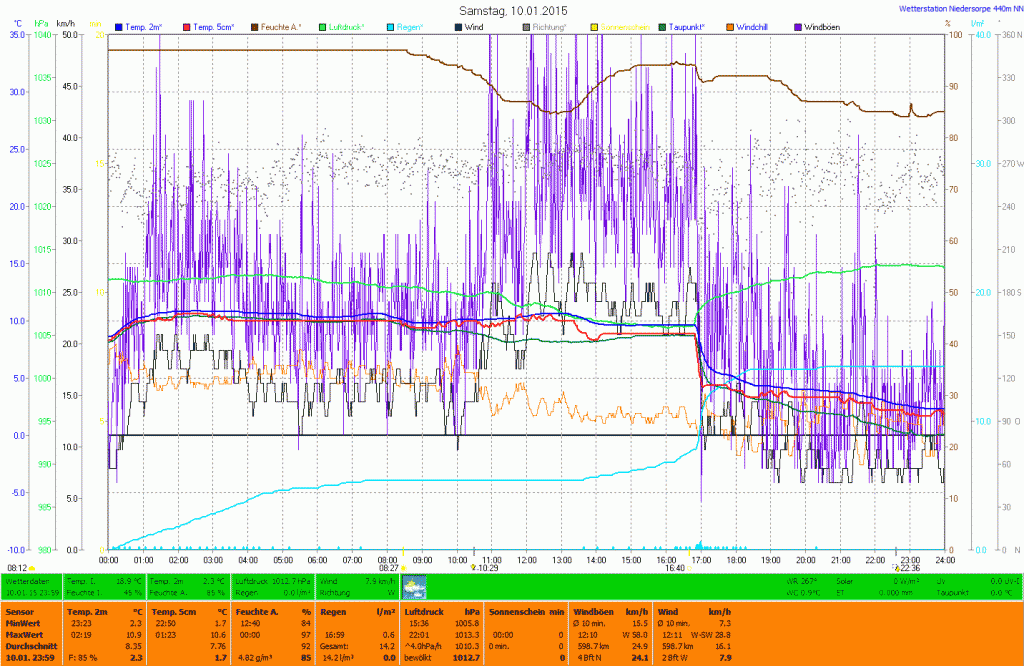Click the Sensor header in orange table
Viewport: 1024px width, 666px height.
(19, 611)
